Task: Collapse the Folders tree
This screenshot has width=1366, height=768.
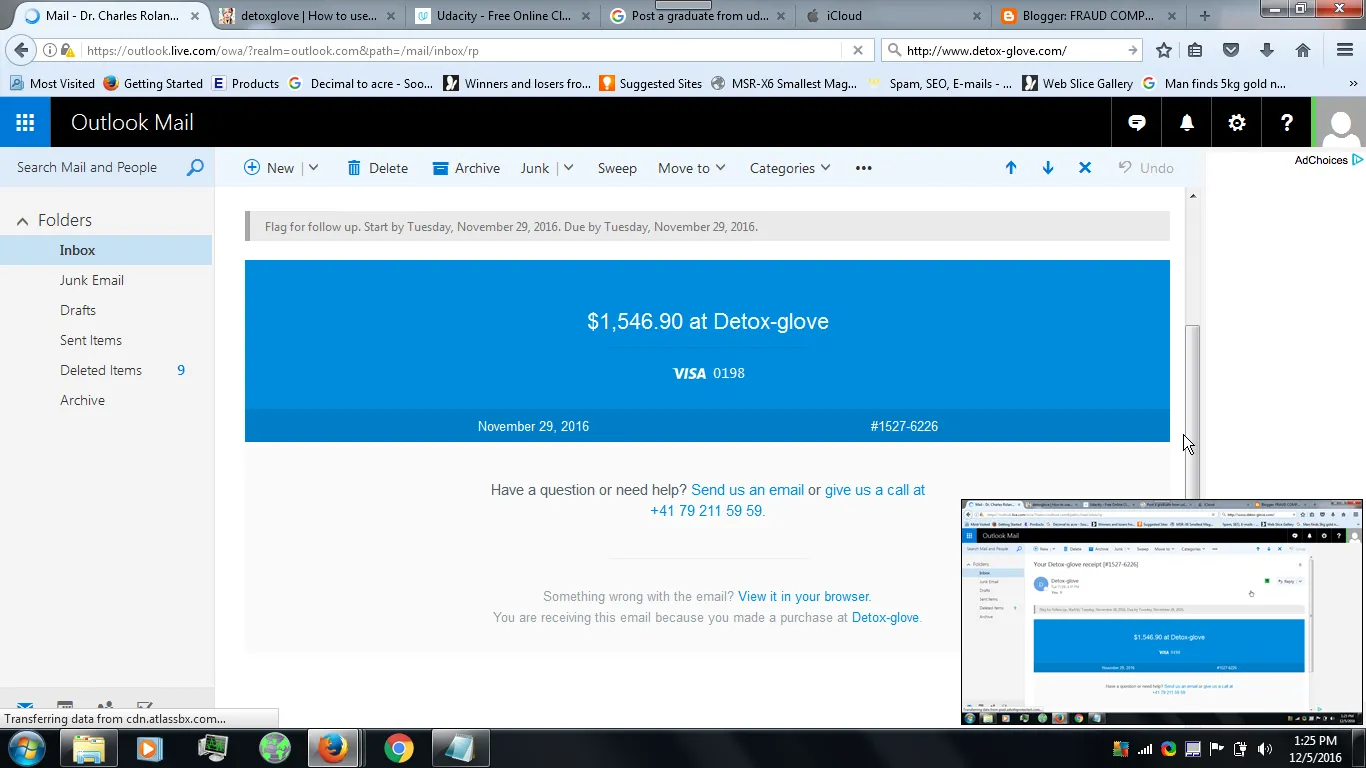Action: pos(23,221)
